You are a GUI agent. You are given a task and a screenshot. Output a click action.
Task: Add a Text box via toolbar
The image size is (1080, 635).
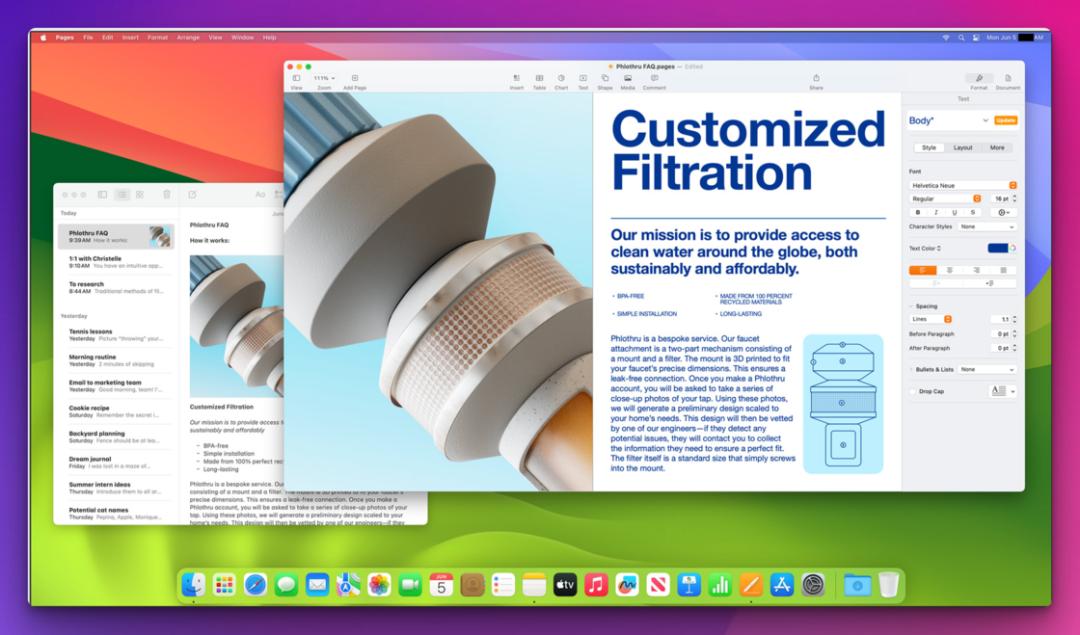583,79
